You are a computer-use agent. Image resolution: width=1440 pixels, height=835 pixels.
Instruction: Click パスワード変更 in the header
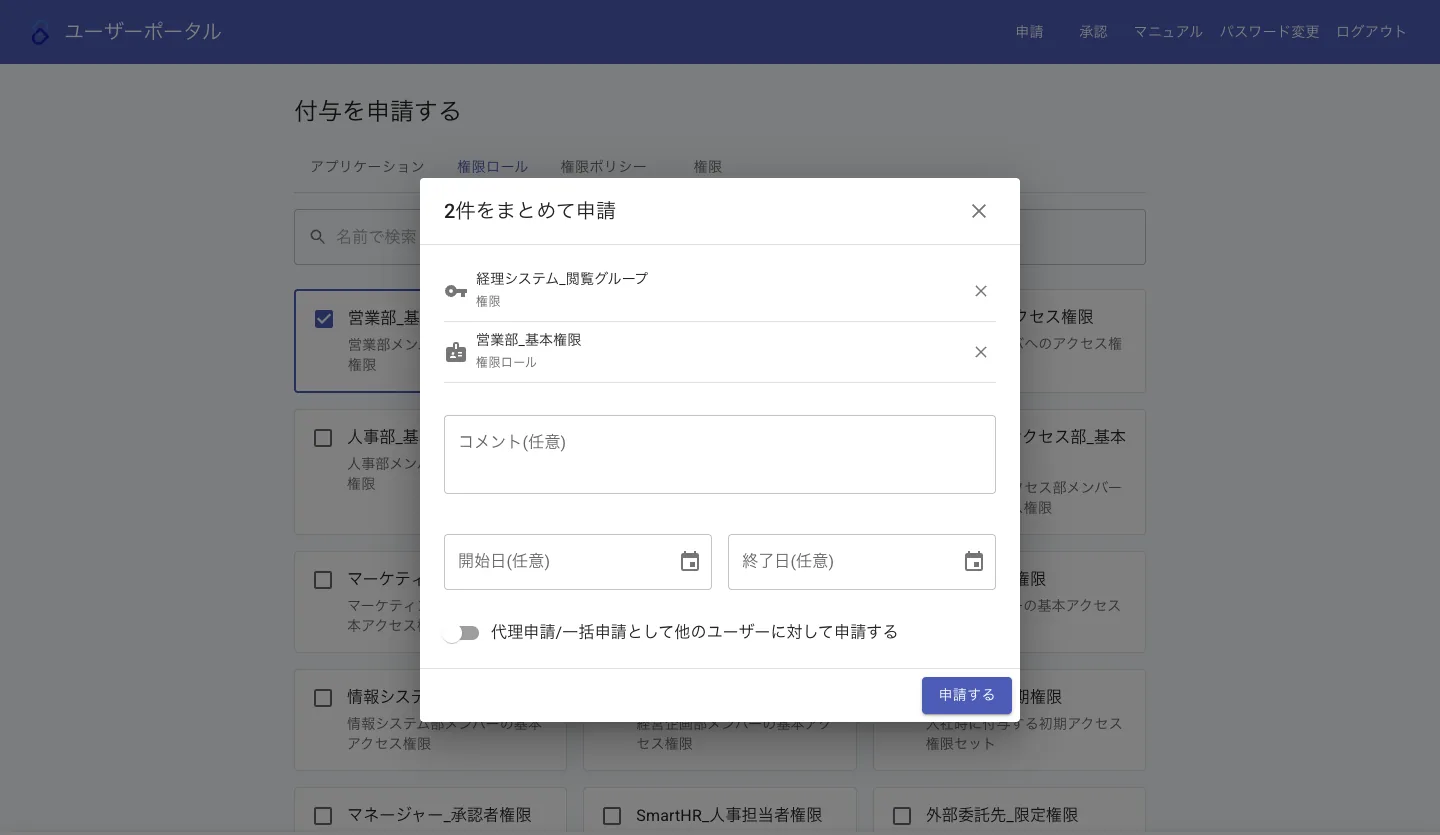click(1270, 32)
